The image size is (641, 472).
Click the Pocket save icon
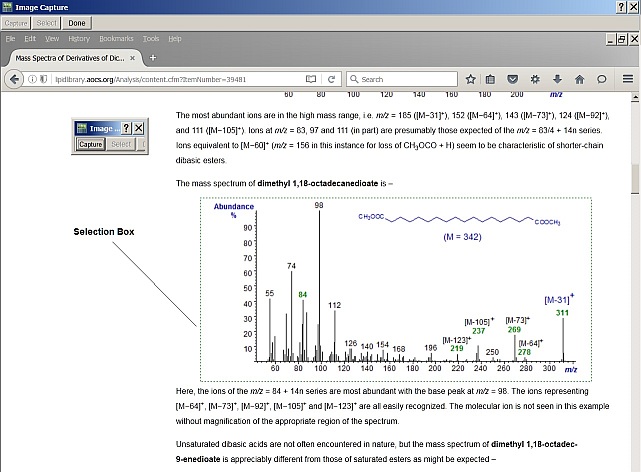(x=513, y=79)
